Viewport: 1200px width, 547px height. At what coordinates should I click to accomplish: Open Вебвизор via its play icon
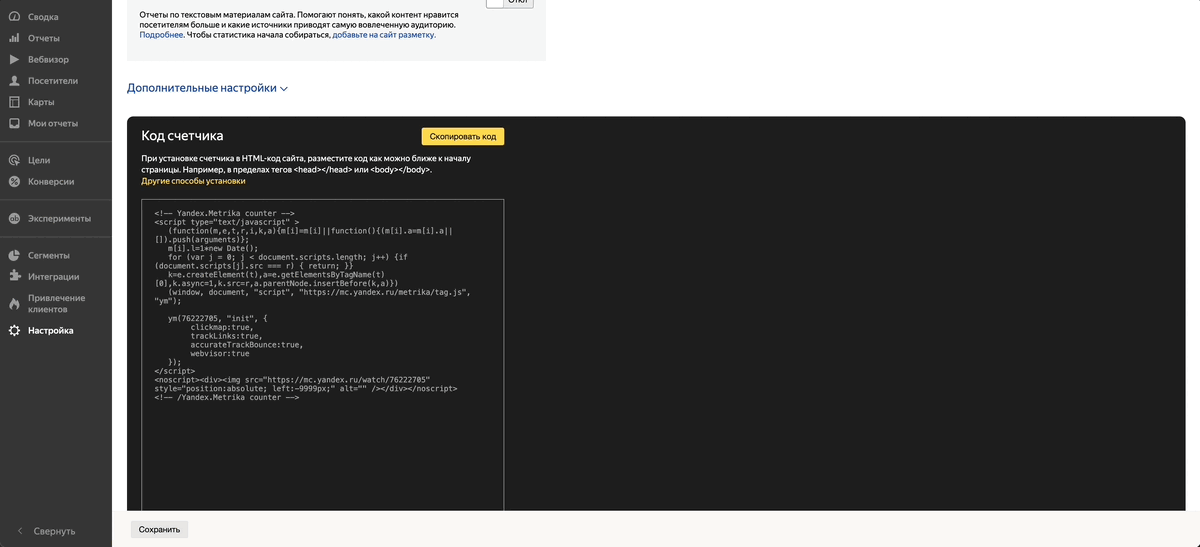pyautogui.click(x=15, y=60)
